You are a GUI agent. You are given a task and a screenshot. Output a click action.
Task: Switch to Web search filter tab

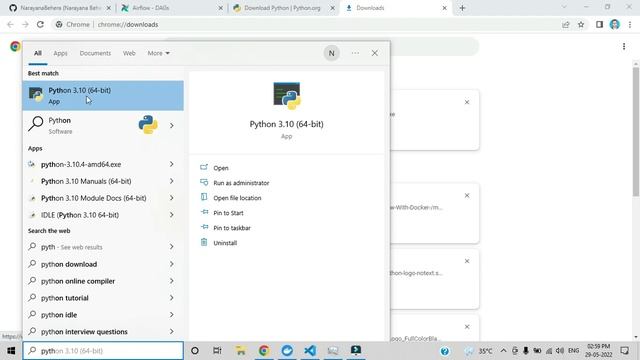click(129, 53)
